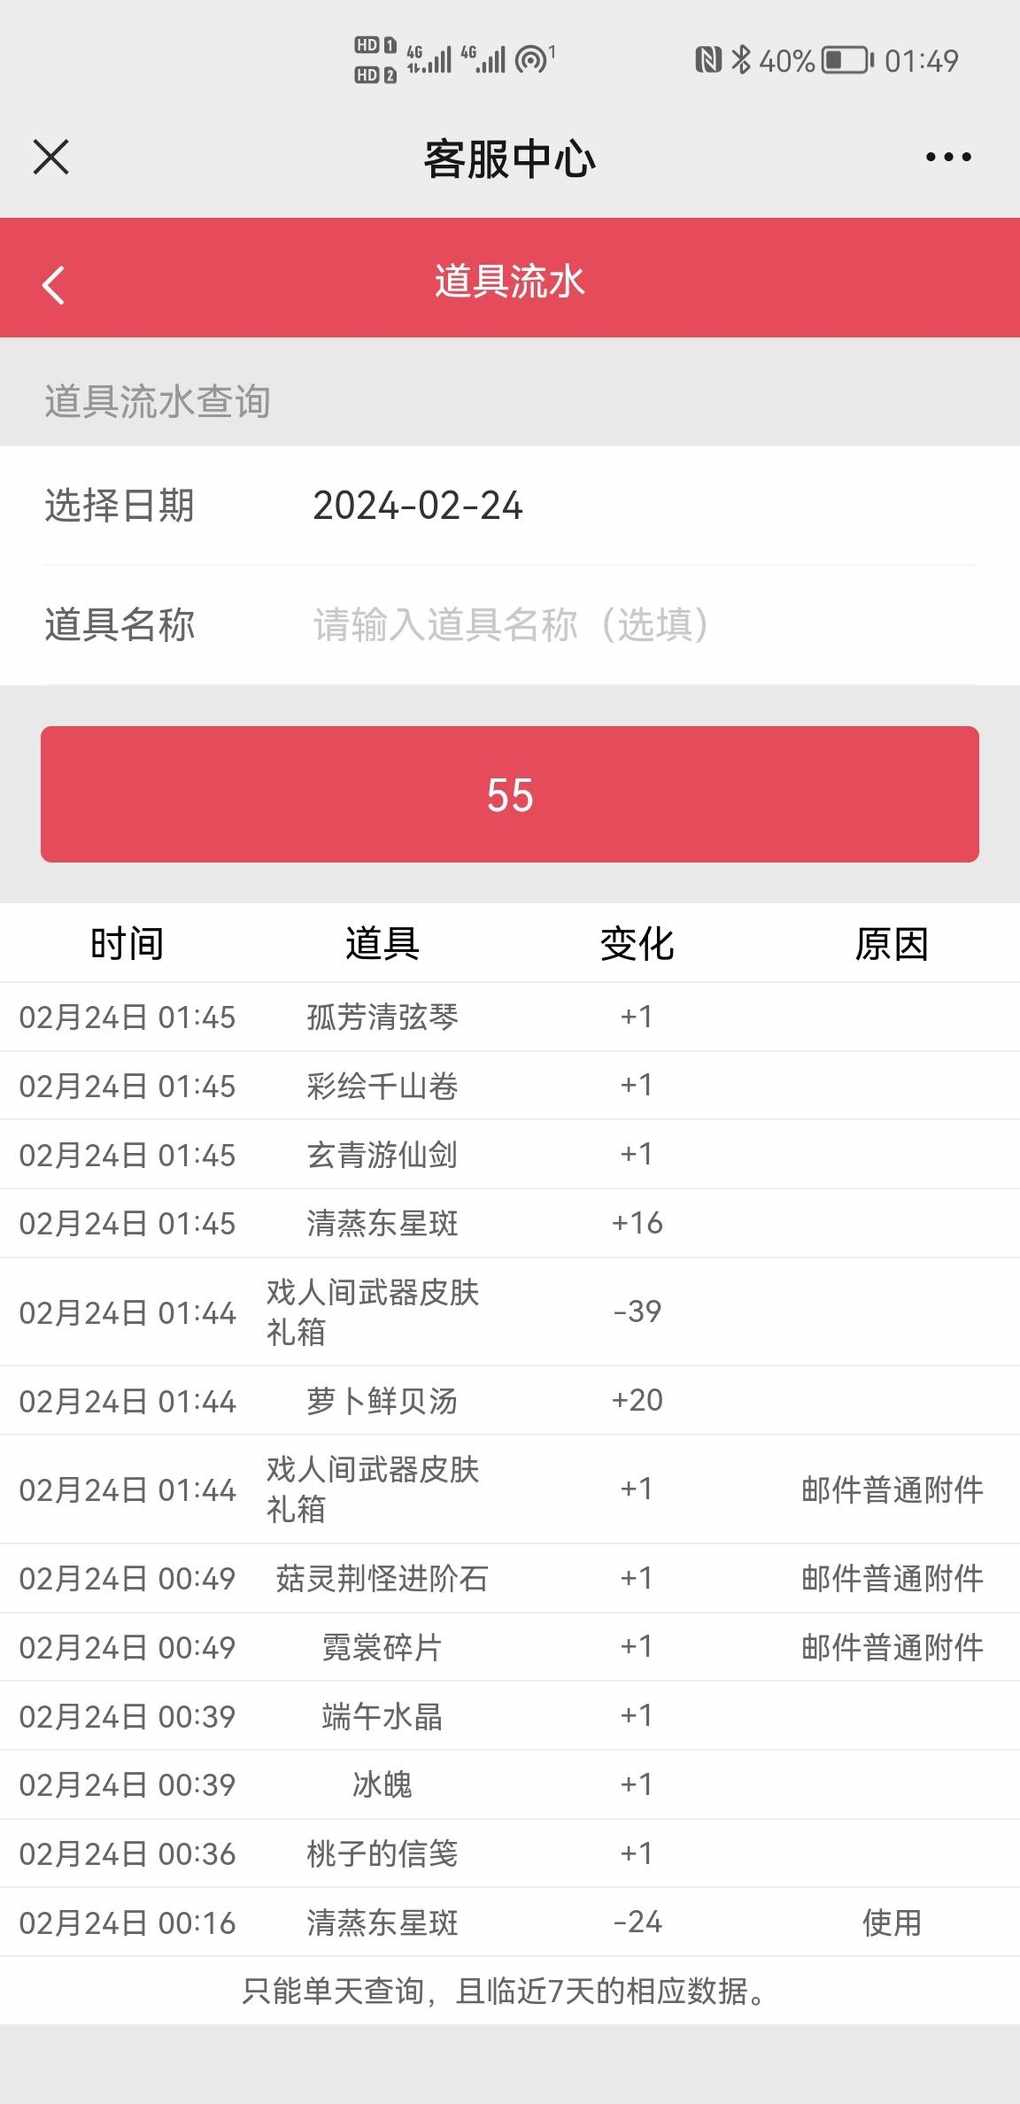Viewport: 1020px width, 2104px height.
Task: Select the 时间 column header
Action: click(127, 943)
